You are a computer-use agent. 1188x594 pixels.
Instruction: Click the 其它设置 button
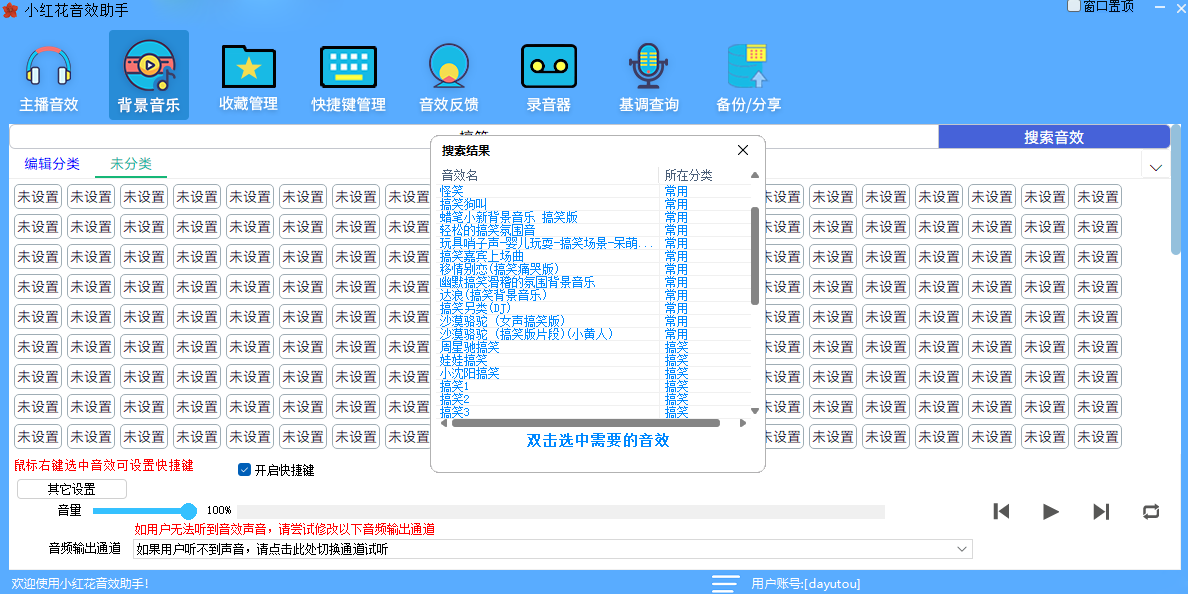tap(72, 489)
